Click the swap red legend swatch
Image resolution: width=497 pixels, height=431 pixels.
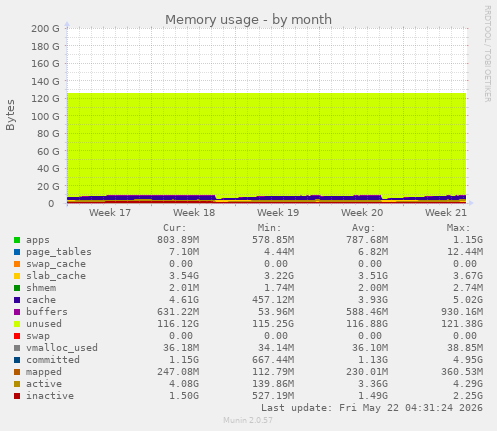17,336
